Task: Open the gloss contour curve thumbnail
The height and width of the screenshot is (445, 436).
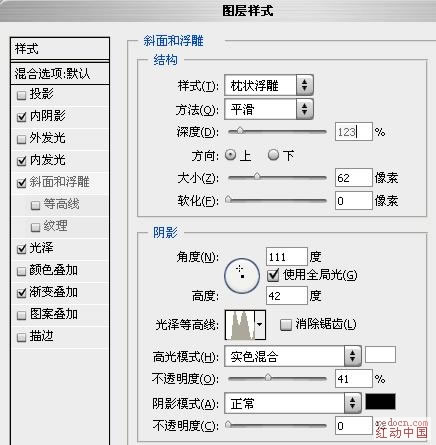Action: tap(240, 325)
